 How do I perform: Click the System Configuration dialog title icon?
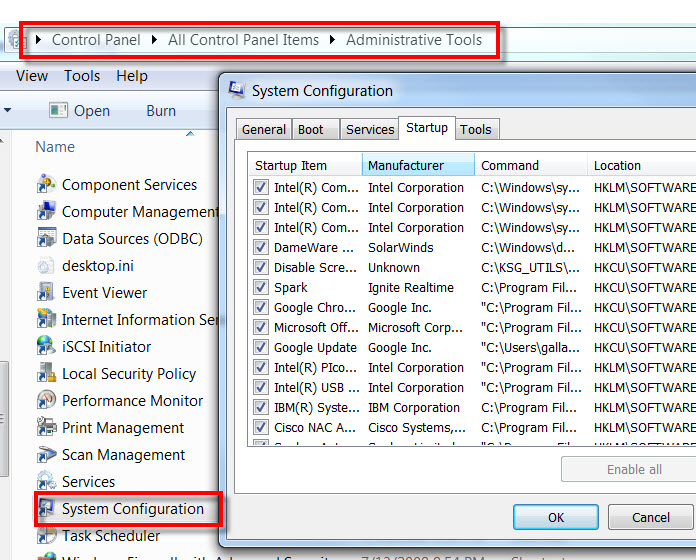click(x=237, y=90)
